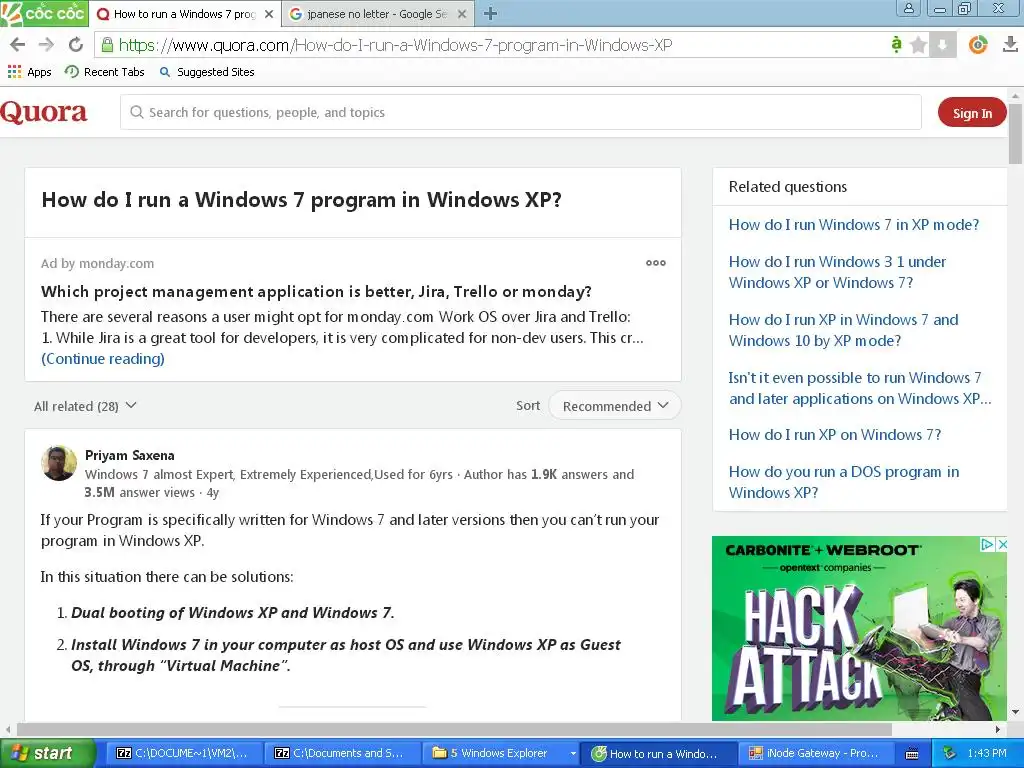Image resolution: width=1024 pixels, height=768 pixels.
Task: Bookmark the page with the star icon
Action: [918, 45]
